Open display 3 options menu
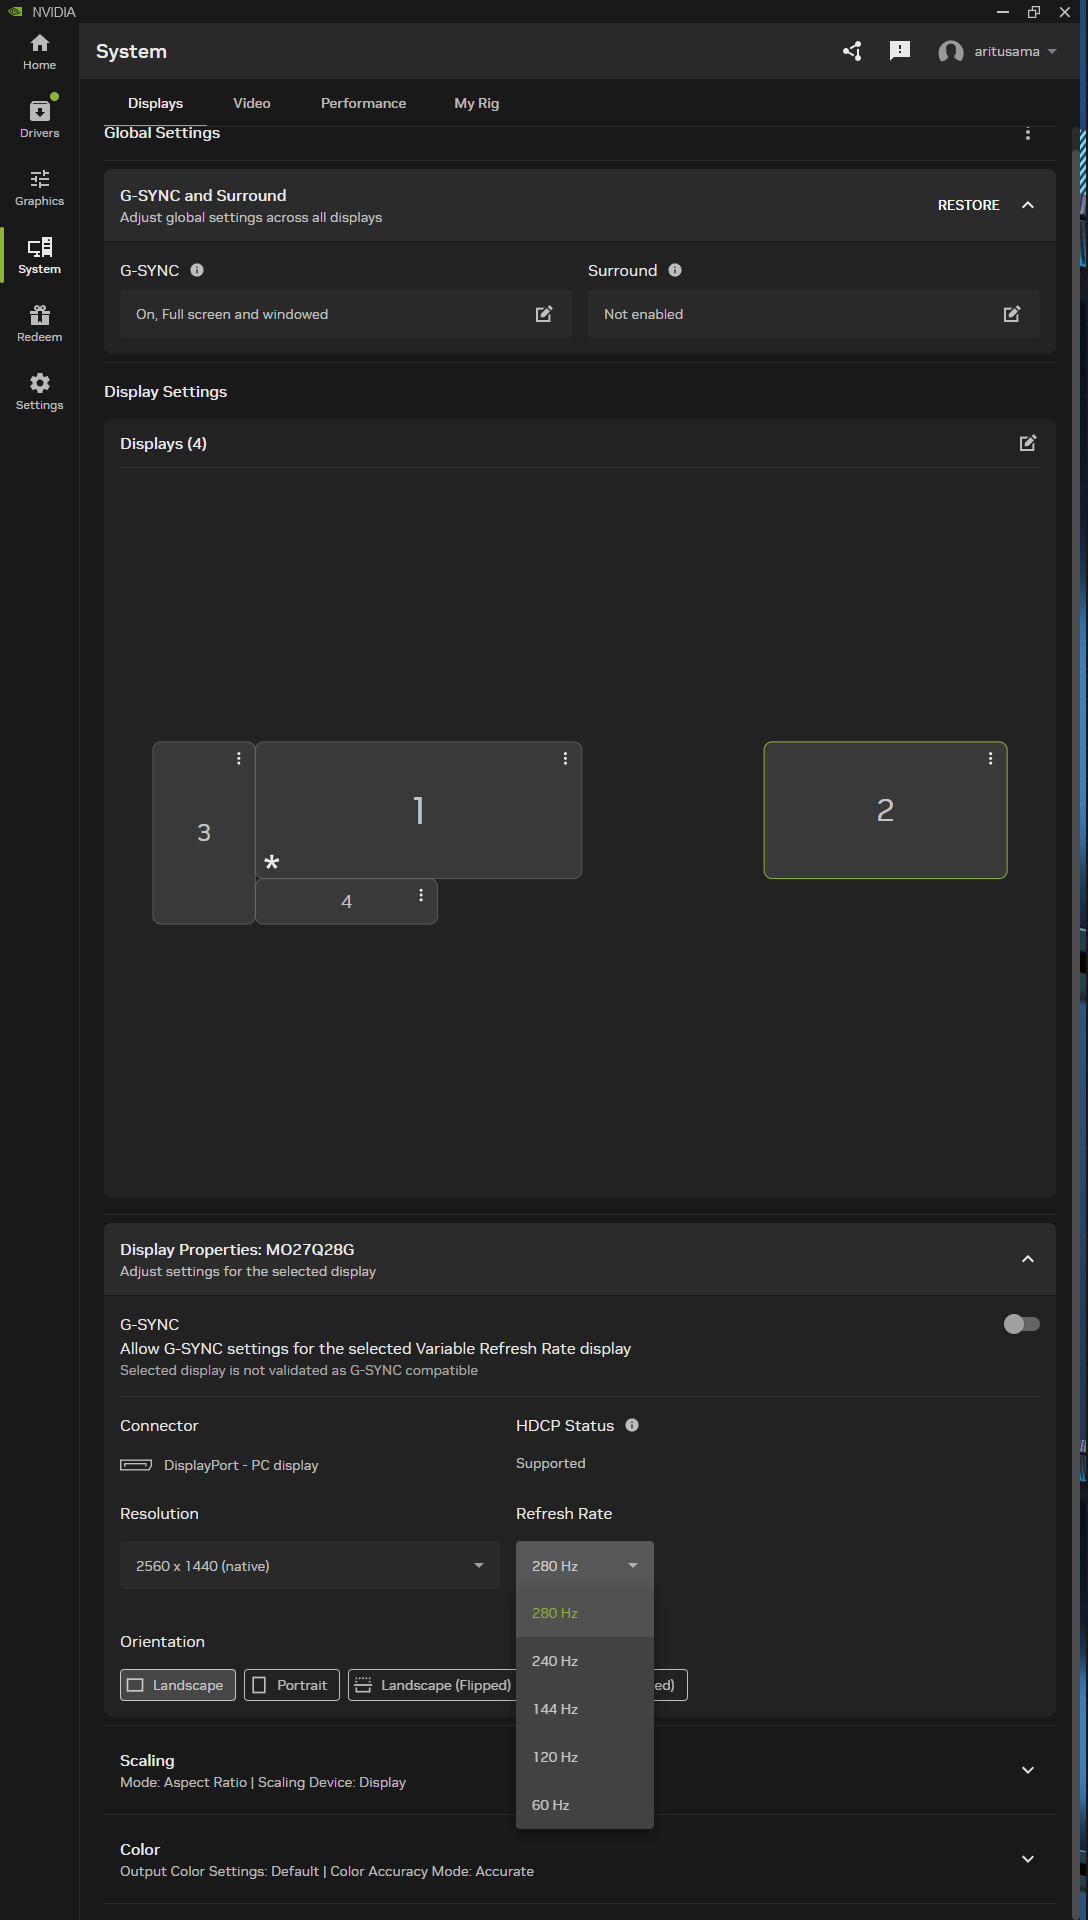 coord(239,758)
